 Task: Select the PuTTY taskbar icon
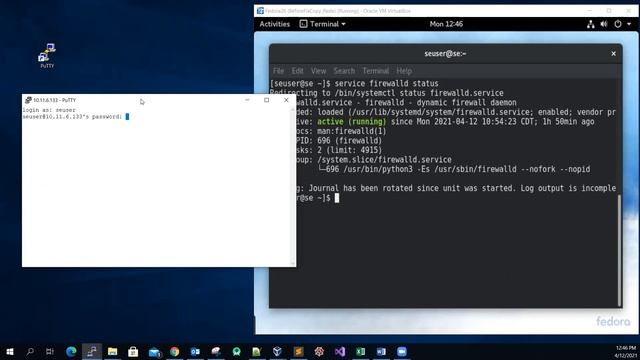92,351
